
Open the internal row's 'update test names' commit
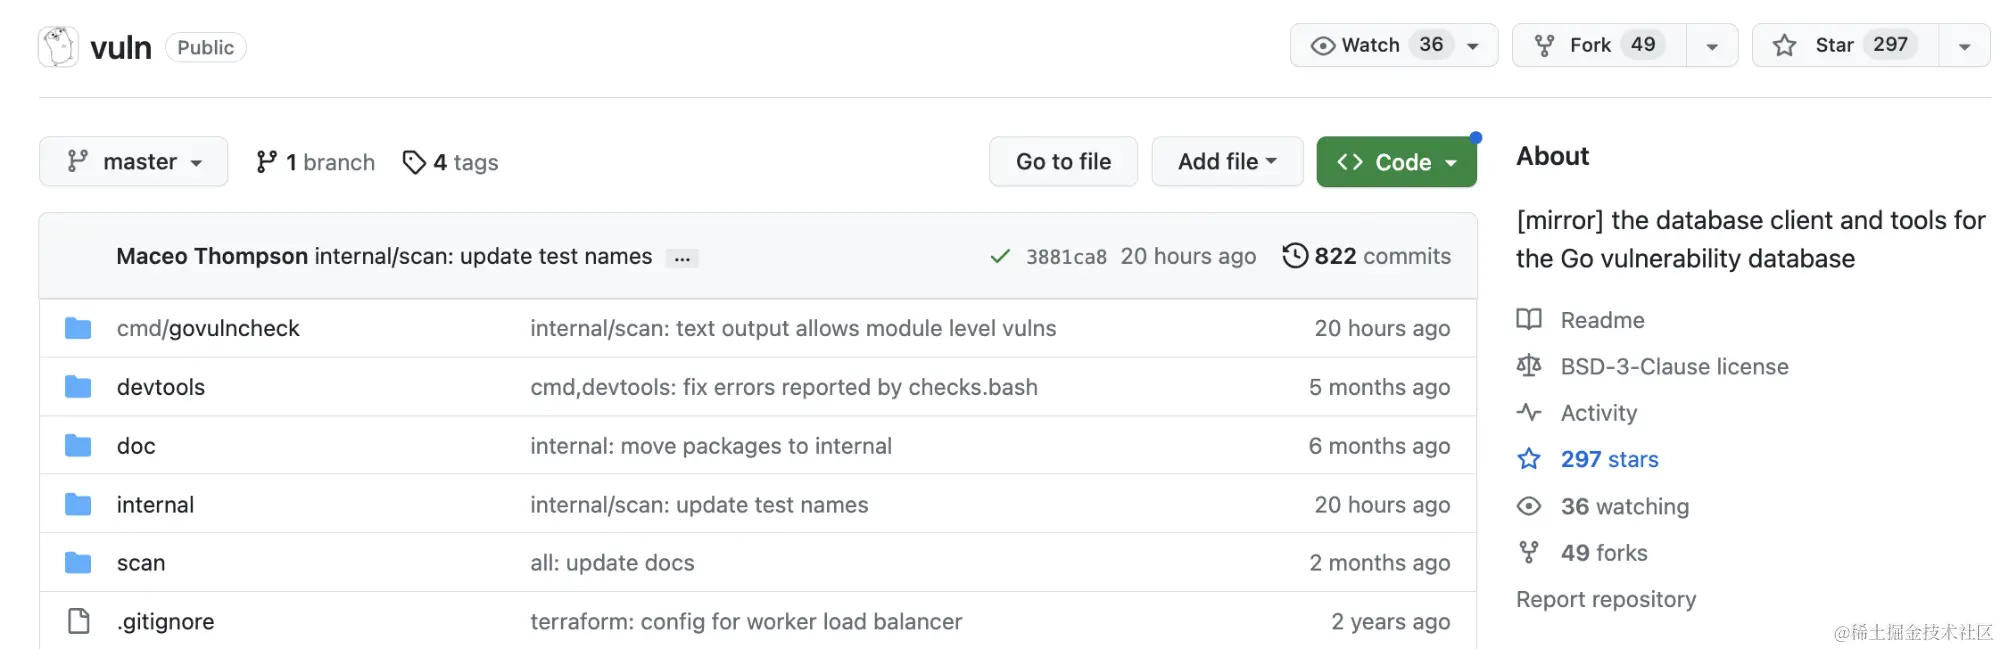tap(699, 505)
